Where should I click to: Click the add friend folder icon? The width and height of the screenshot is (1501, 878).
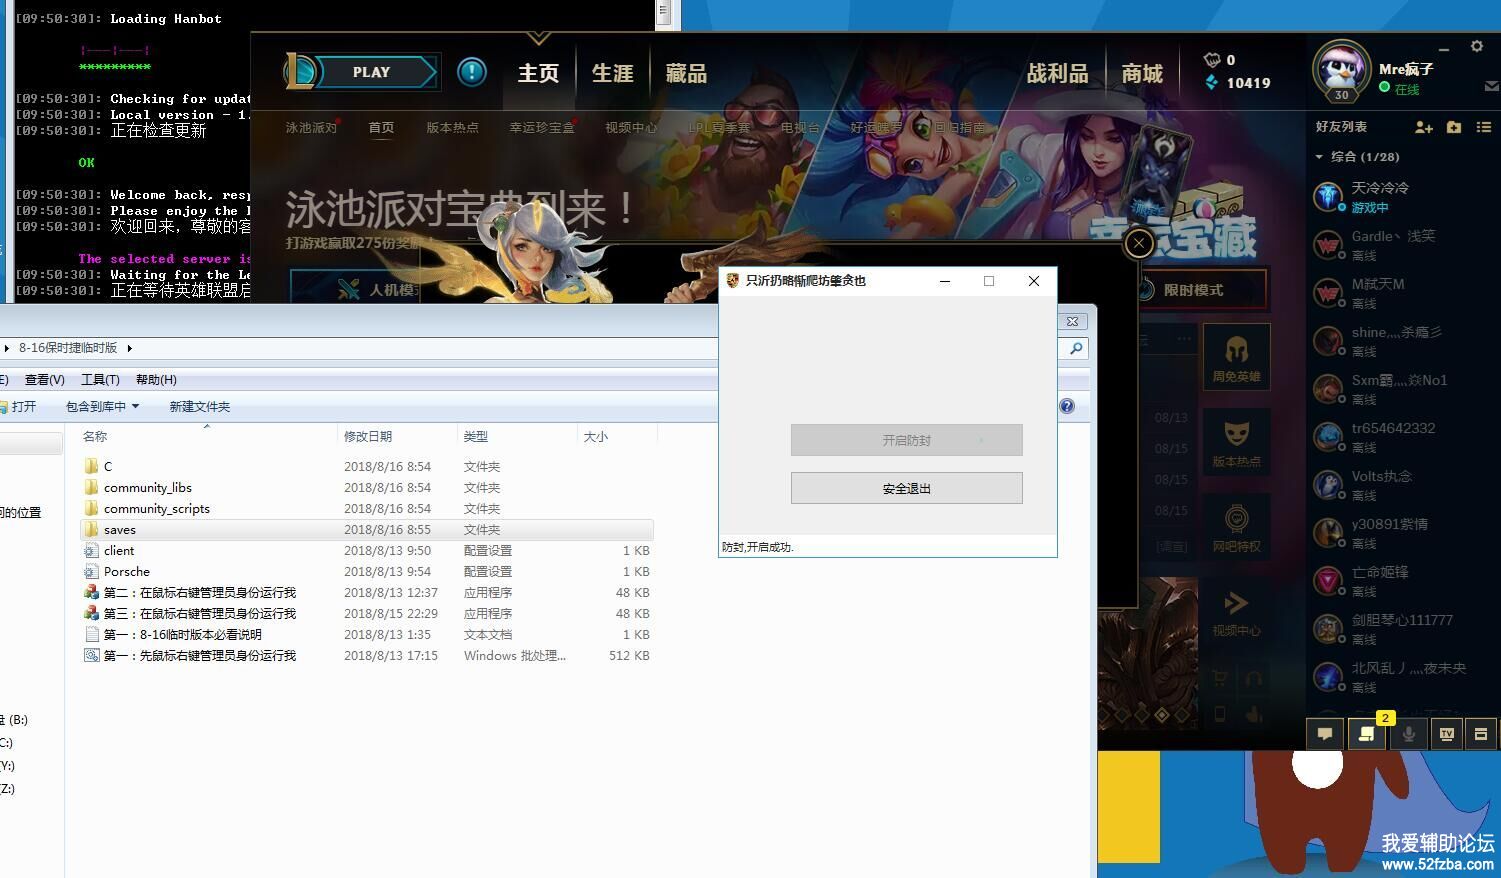(1454, 127)
